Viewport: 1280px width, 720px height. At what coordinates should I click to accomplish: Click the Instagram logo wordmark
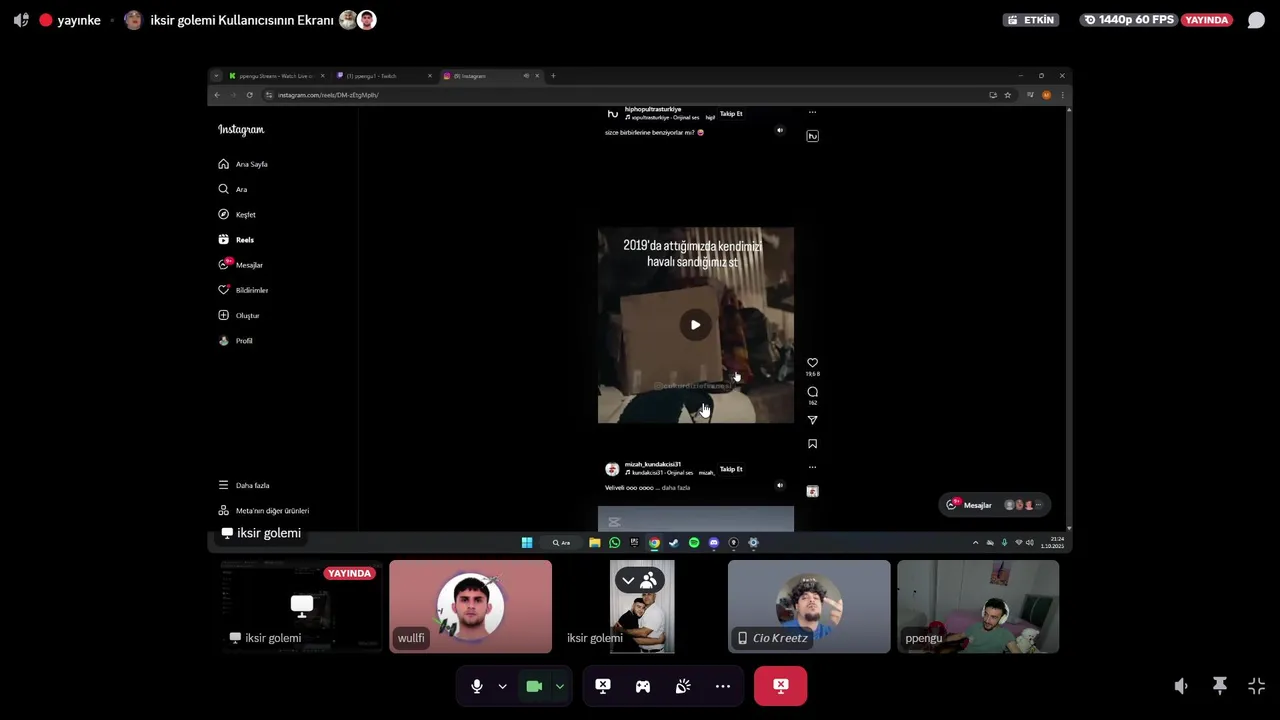[241, 129]
